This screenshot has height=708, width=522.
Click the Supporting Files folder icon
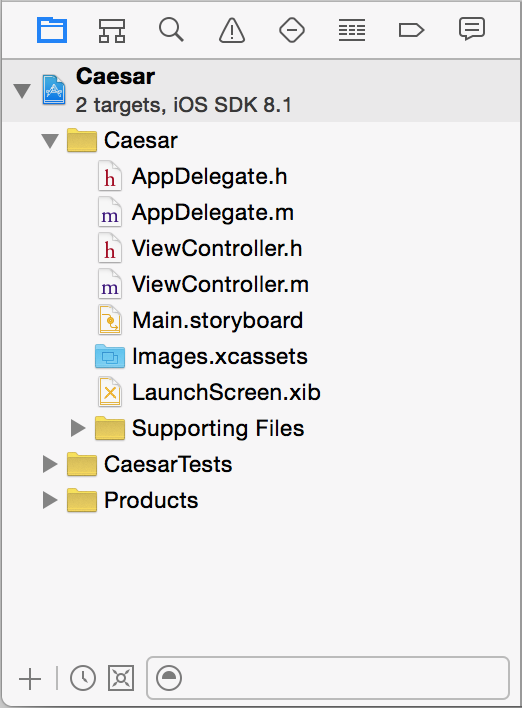(x=110, y=428)
